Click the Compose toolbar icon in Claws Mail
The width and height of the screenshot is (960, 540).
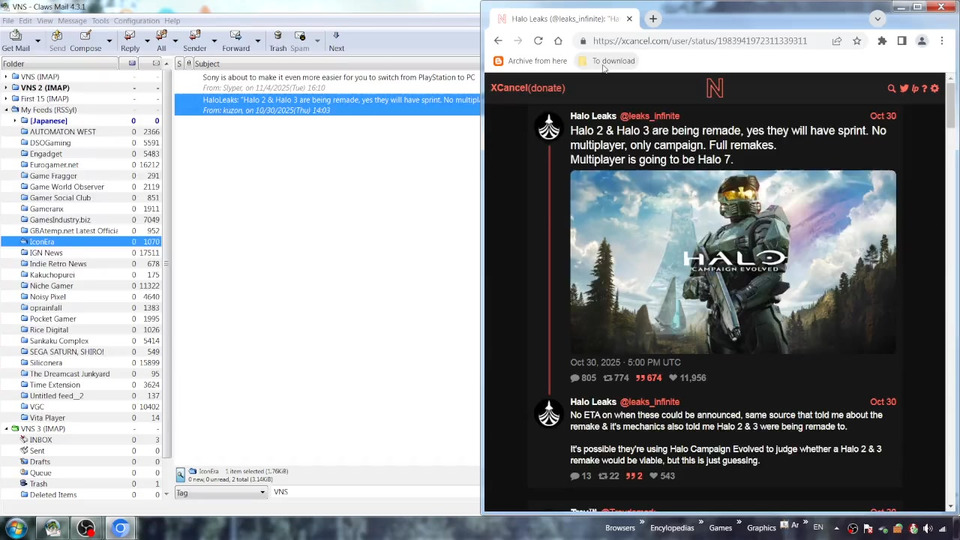point(86,40)
